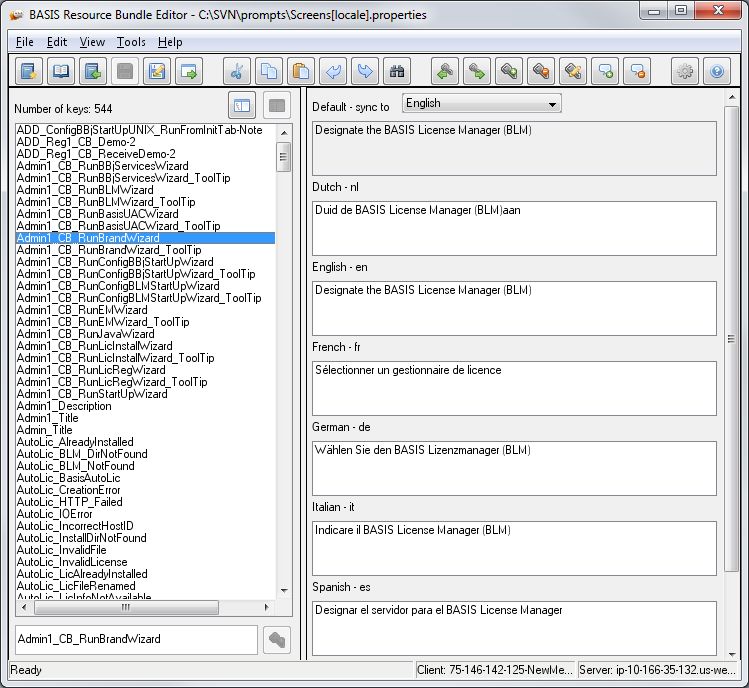This screenshot has width=749, height=688.
Task: Click the gray single-pane view icon
Action: point(277,105)
